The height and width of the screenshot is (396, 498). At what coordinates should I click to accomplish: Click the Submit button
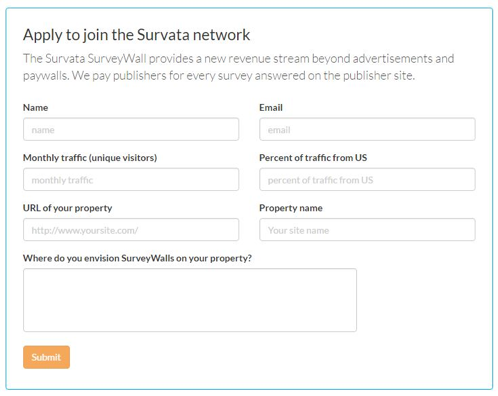pos(46,357)
